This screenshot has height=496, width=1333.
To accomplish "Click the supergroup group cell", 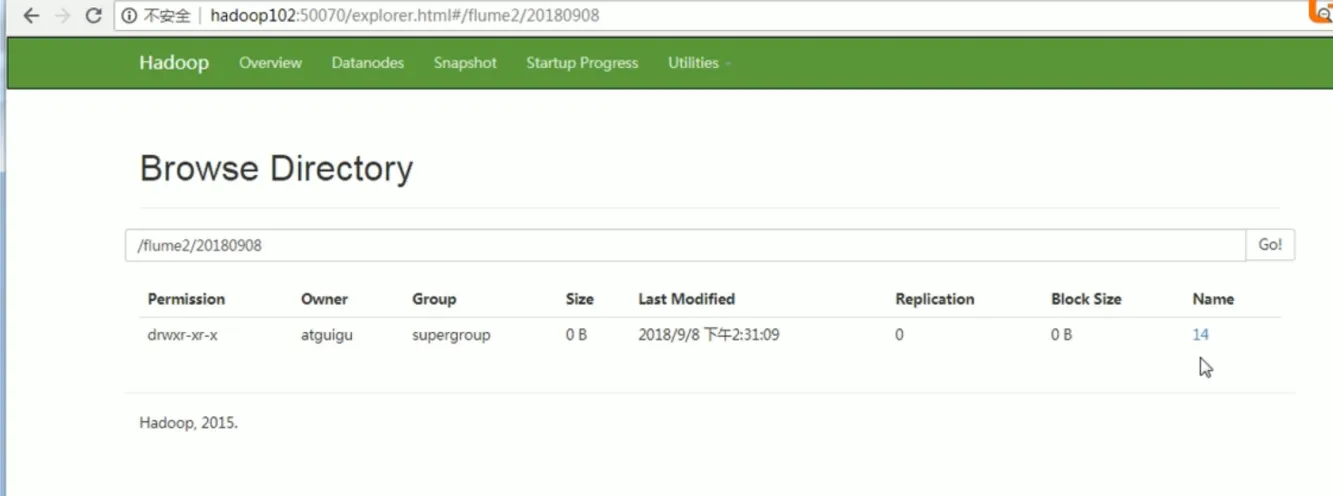I will (x=451, y=335).
